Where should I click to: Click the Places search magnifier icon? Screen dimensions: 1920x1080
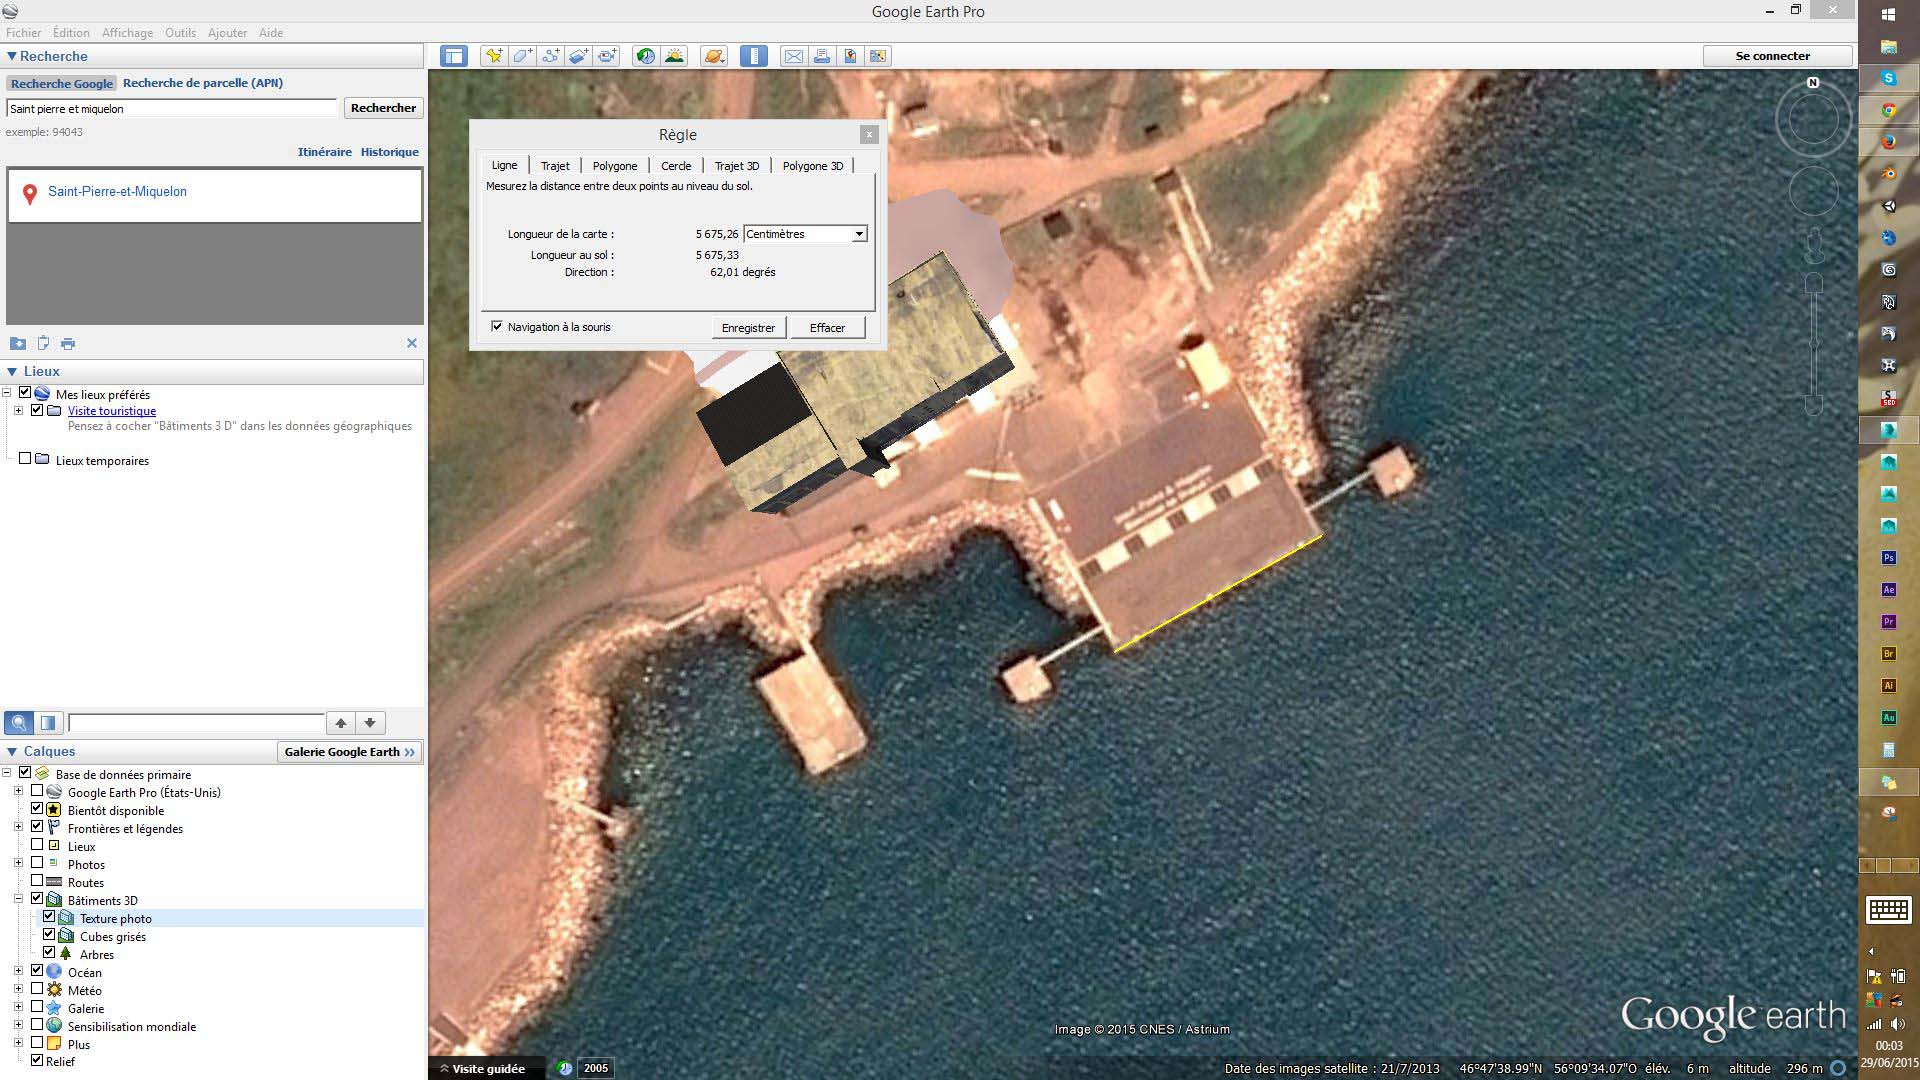[x=18, y=723]
